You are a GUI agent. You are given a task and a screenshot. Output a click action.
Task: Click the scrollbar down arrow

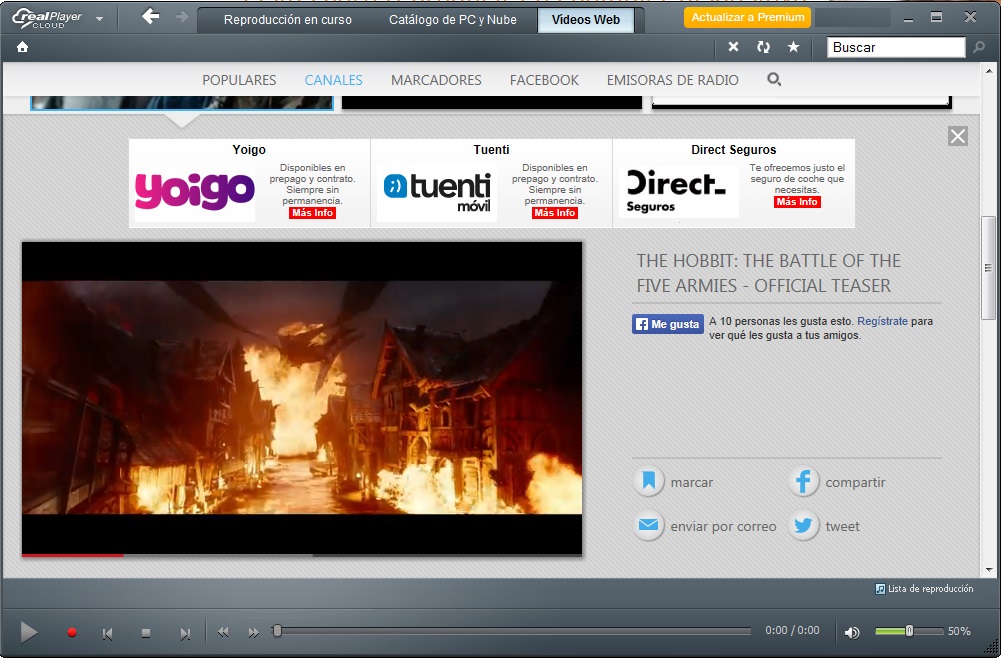[989, 569]
